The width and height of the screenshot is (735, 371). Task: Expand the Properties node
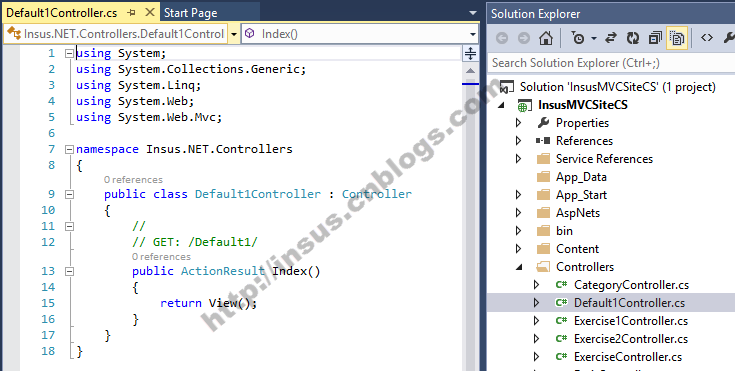[x=518, y=123]
